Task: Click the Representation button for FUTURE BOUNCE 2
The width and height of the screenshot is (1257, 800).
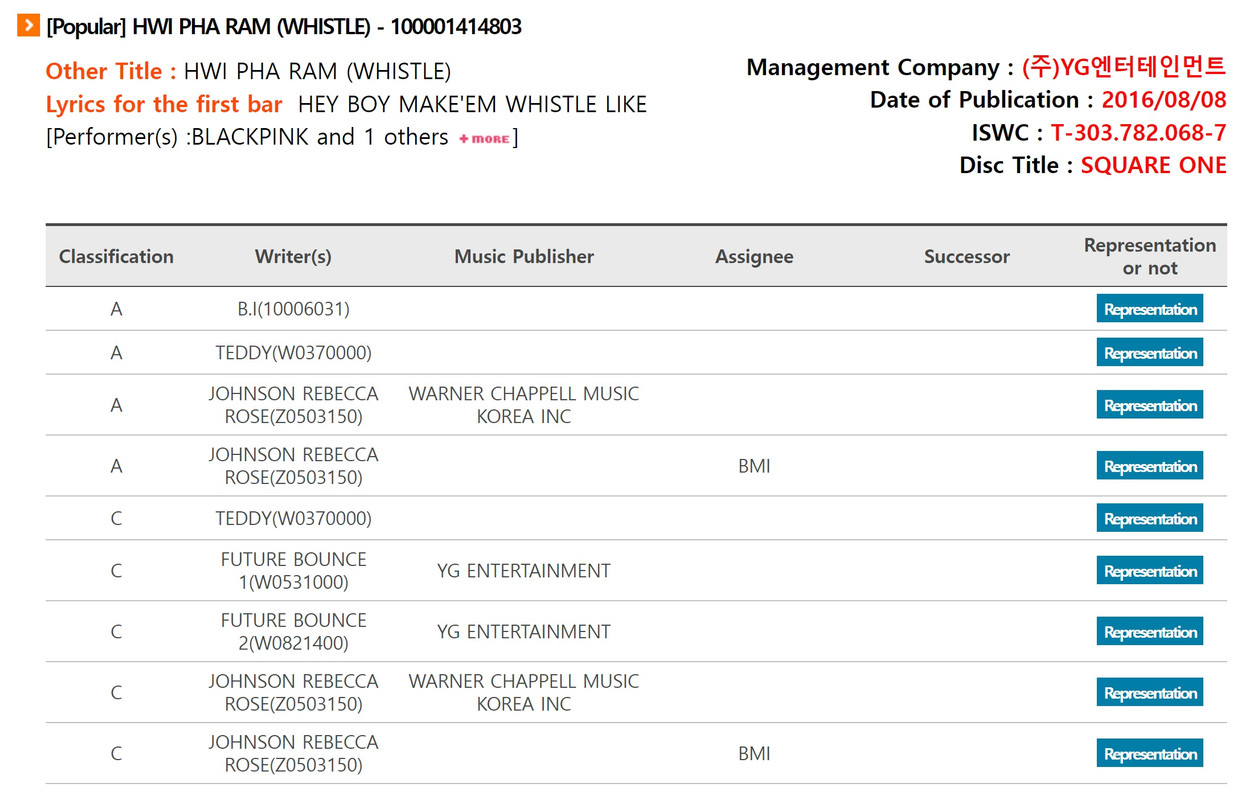Action: point(1149,632)
